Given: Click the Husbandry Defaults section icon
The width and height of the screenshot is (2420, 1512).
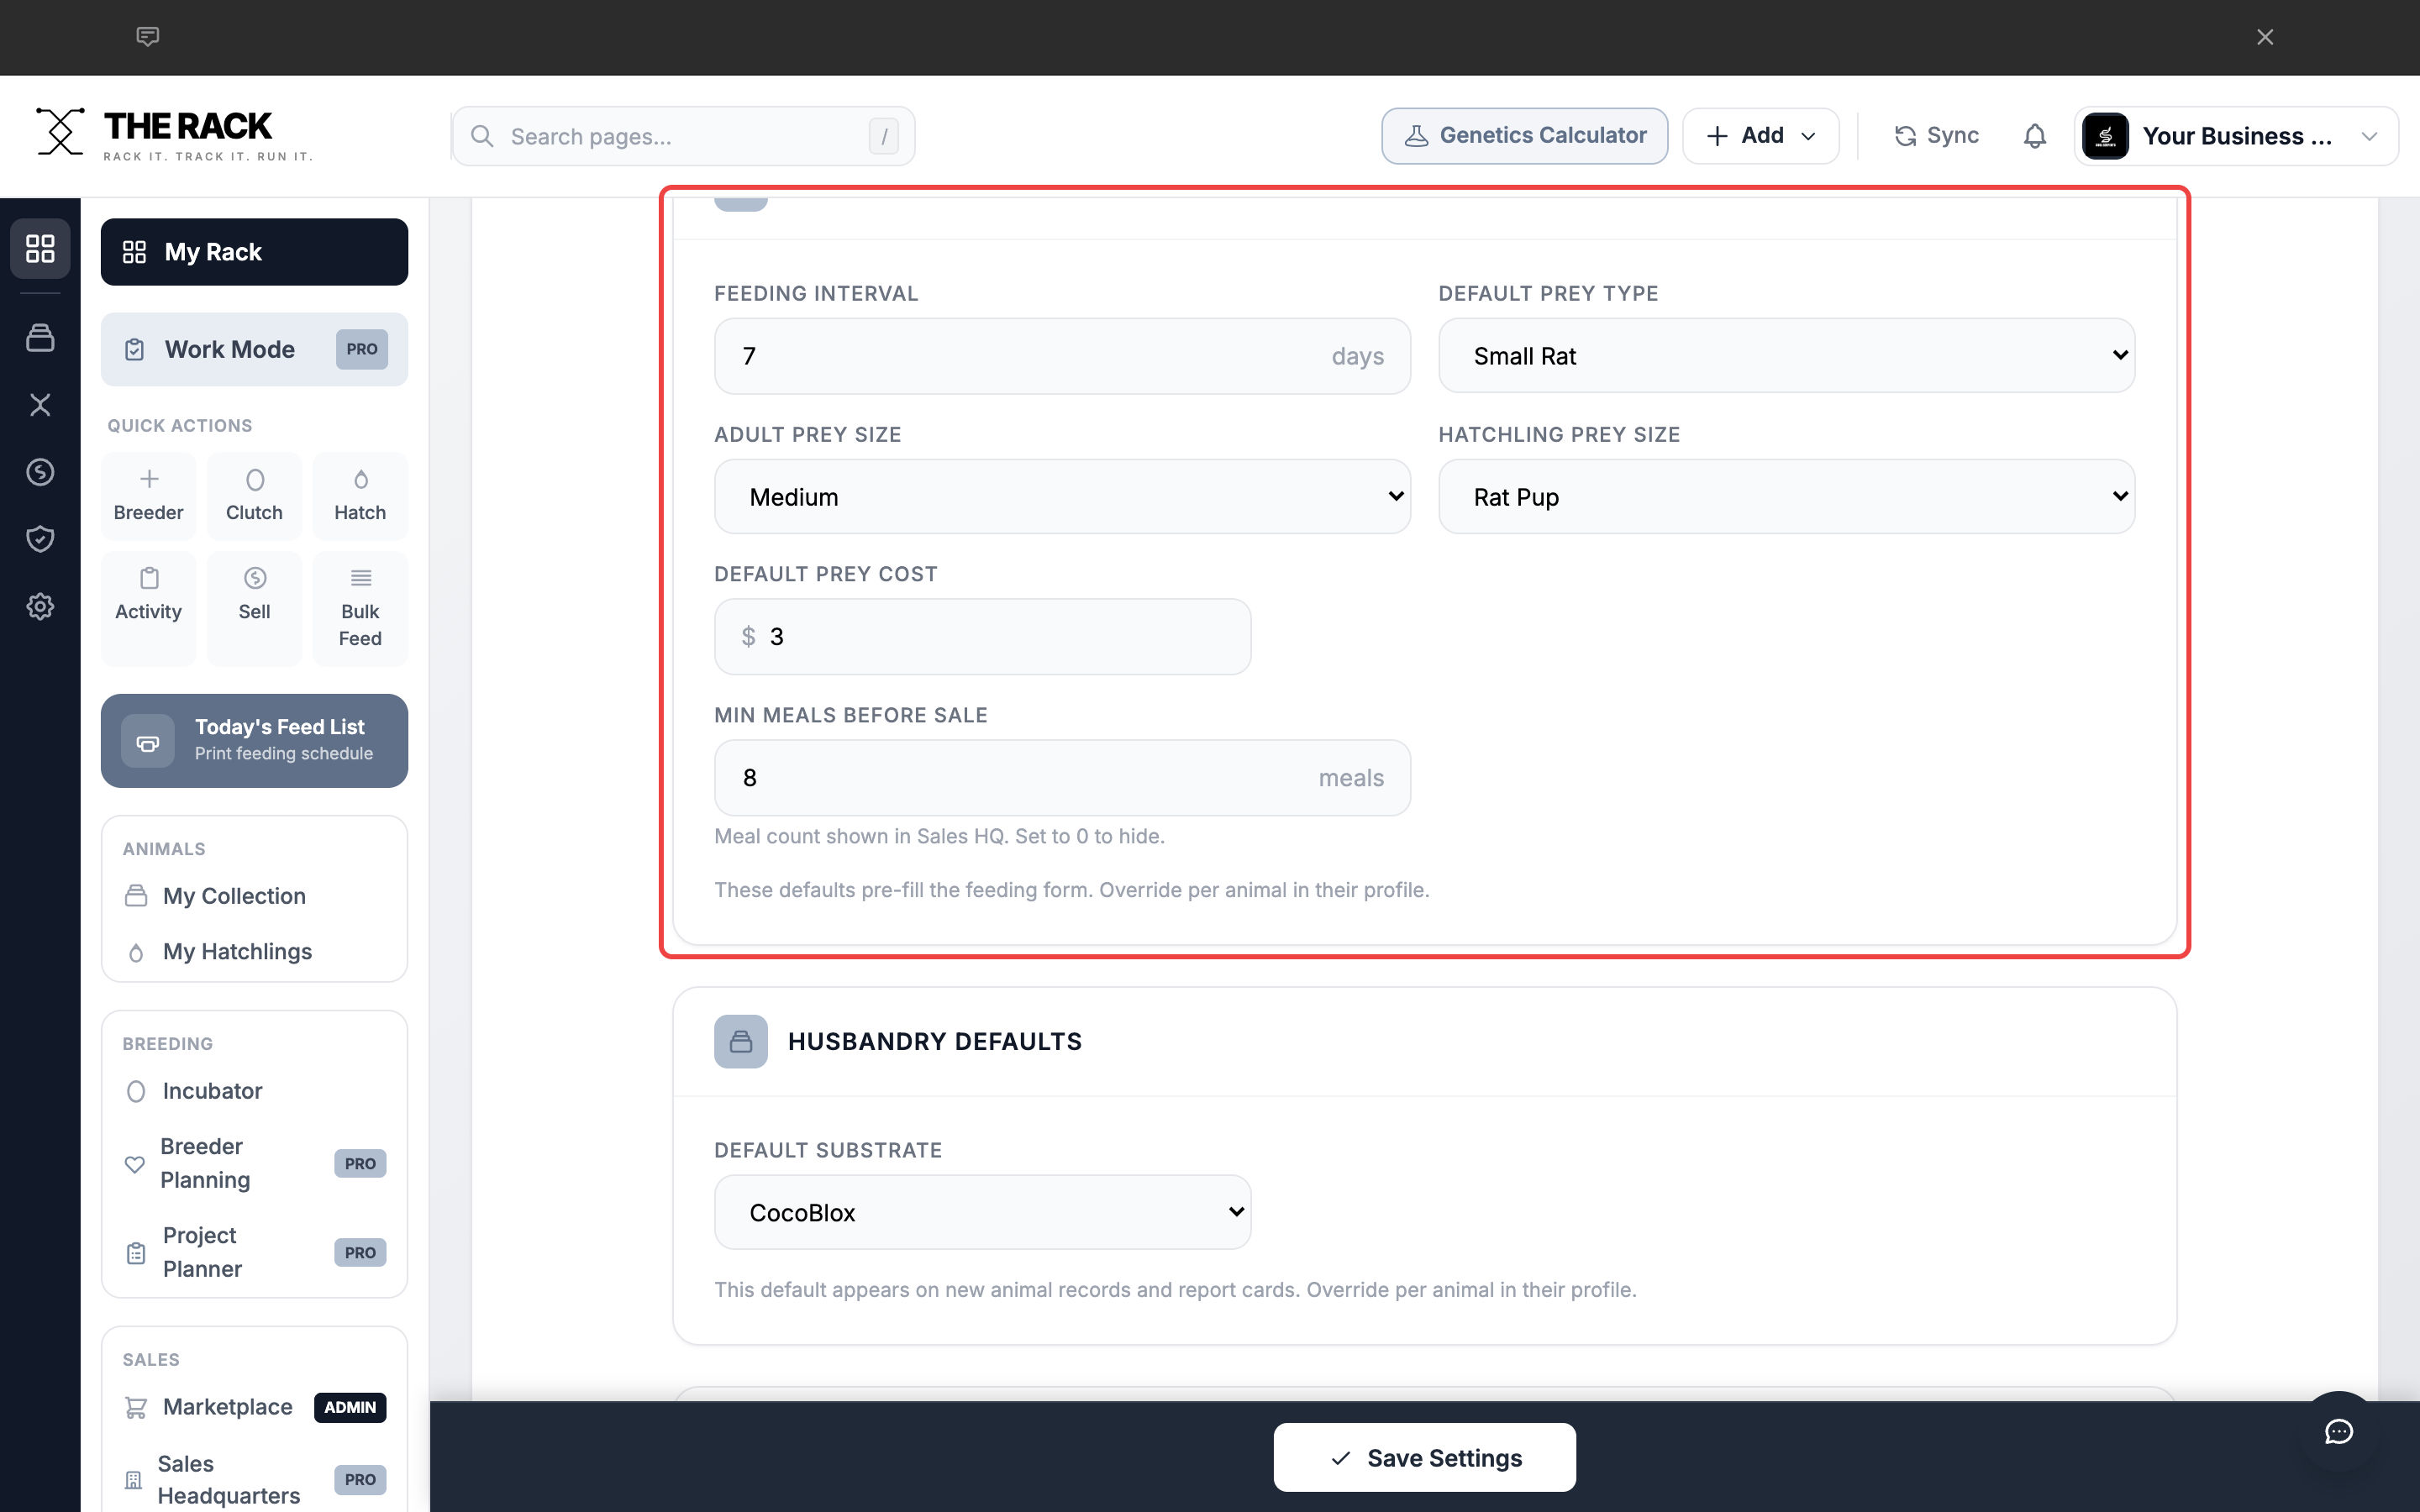Looking at the screenshot, I should pyautogui.click(x=741, y=1042).
